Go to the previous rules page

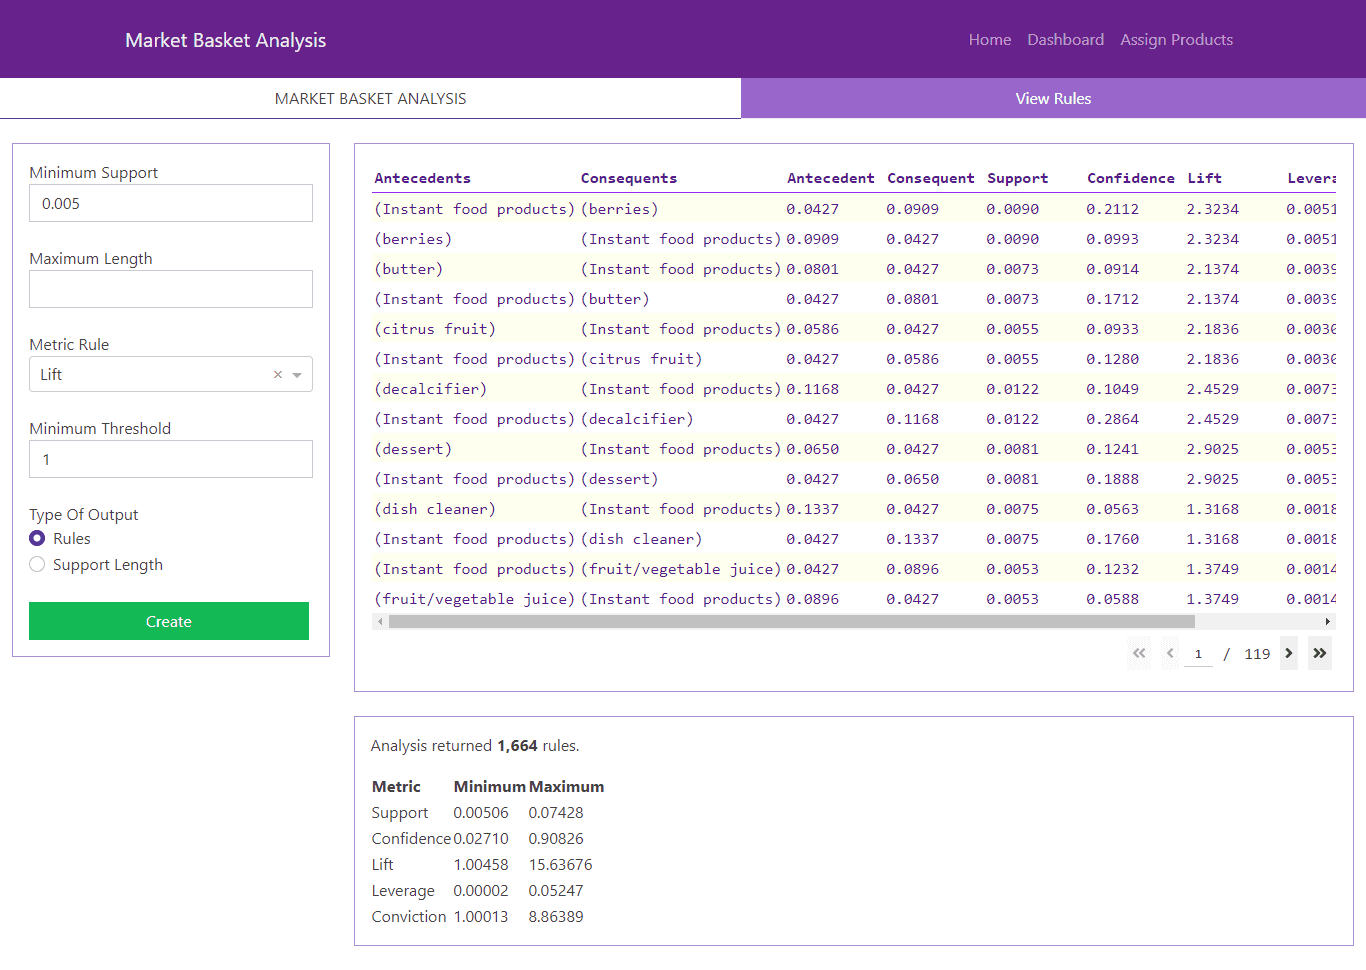pyautogui.click(x=1170, y=653)
